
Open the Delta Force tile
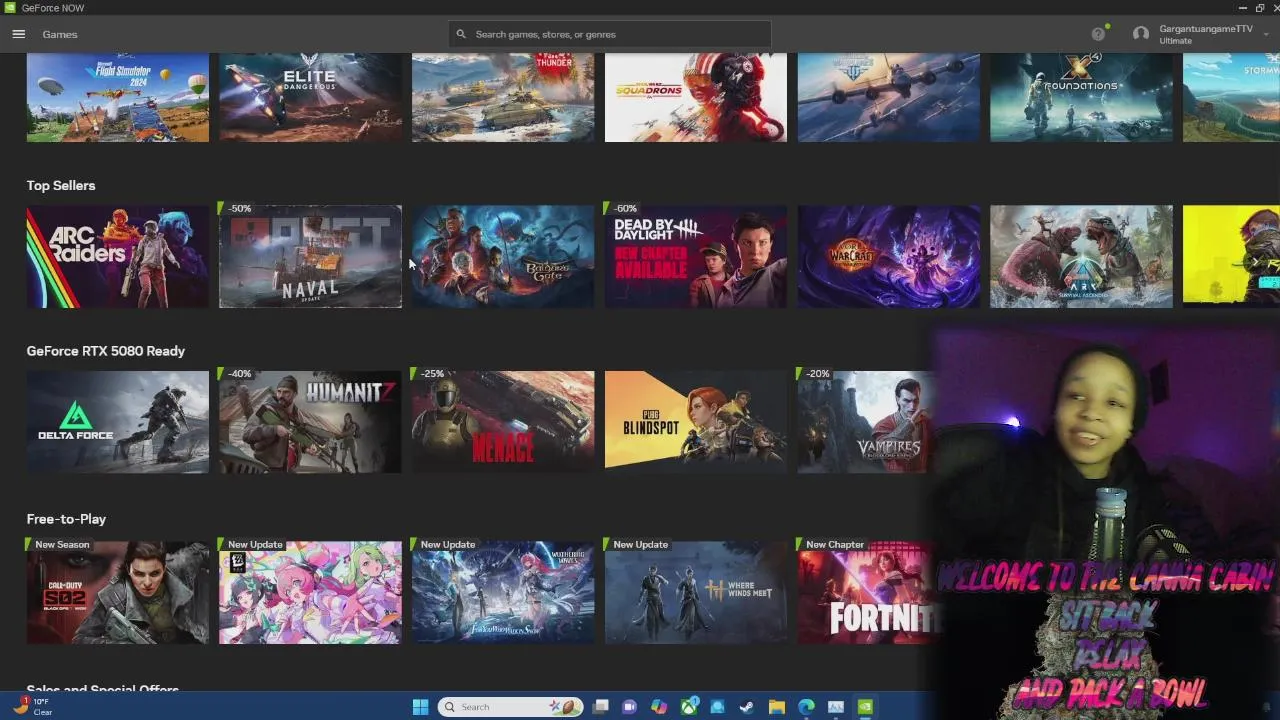(118, 422)
